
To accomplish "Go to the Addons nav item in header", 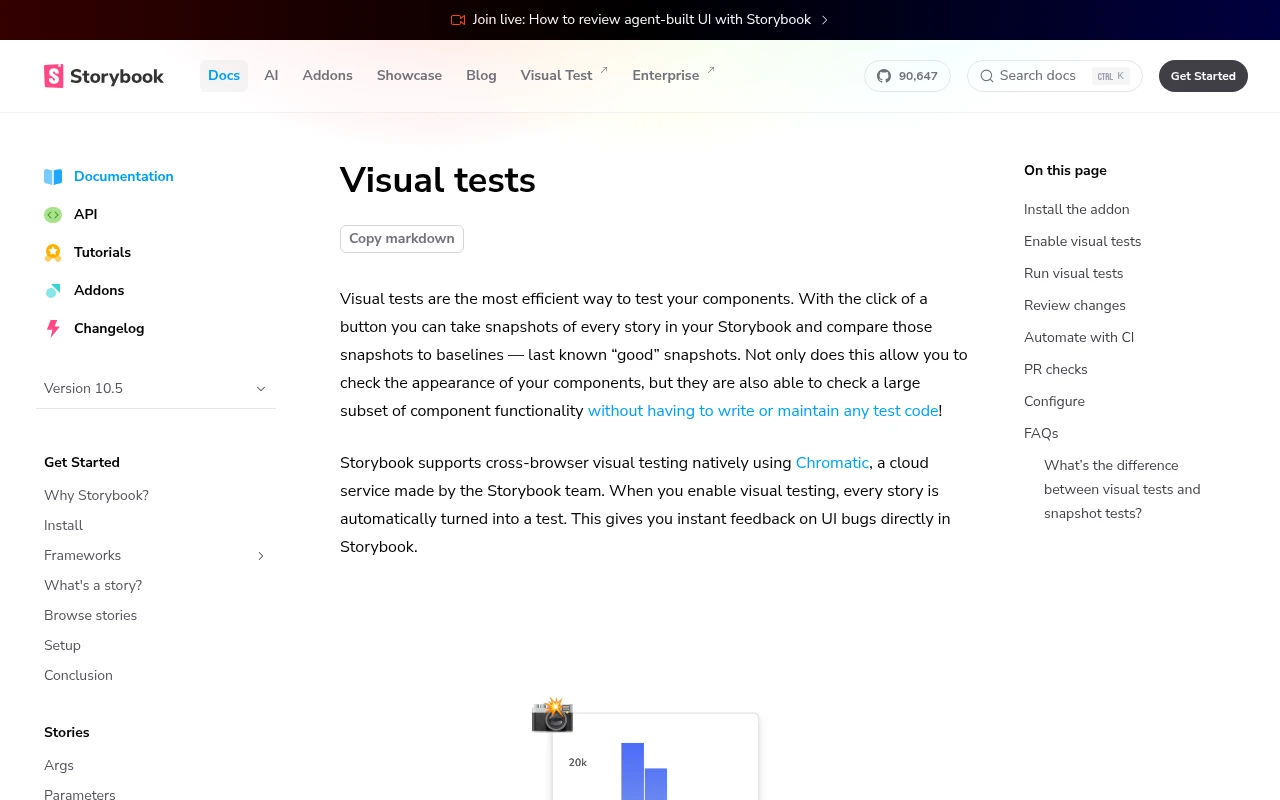I will pos(328,76).
